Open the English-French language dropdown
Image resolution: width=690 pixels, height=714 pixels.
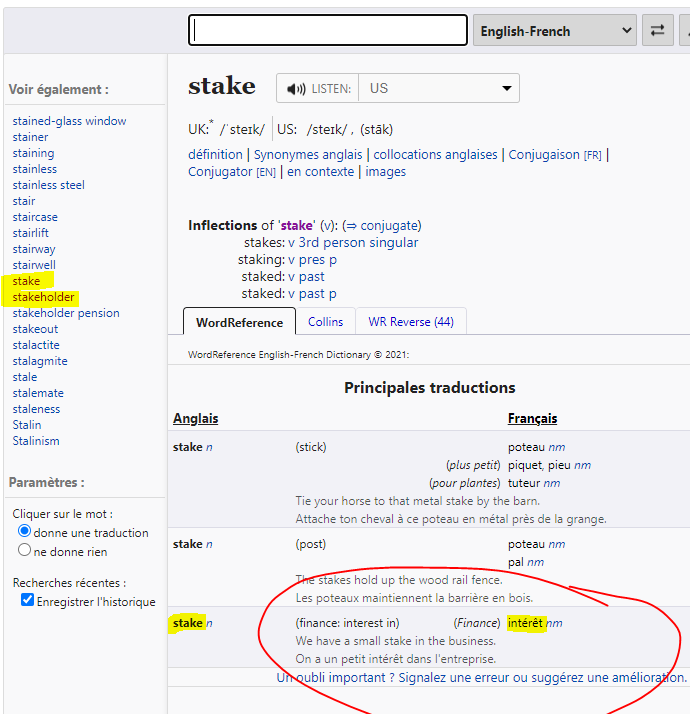[x=555, y=31]
